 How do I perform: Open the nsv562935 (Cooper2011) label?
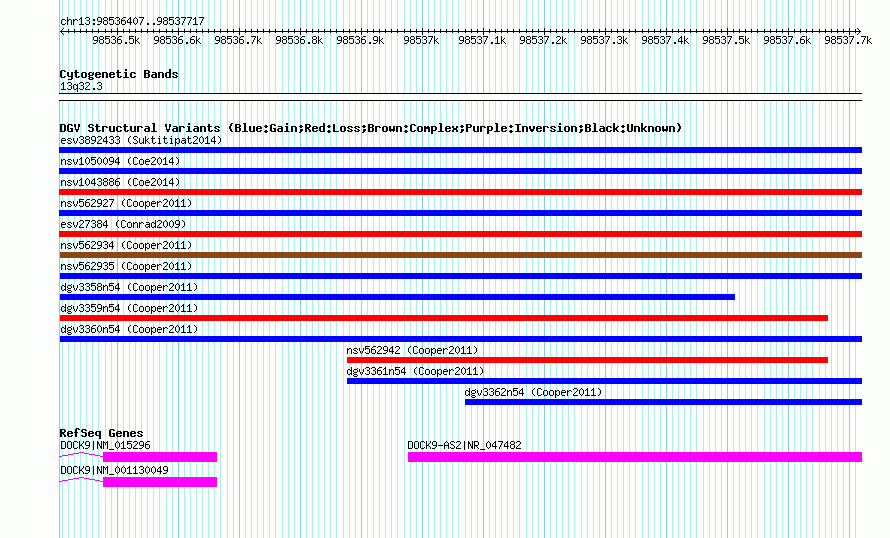point(126,266)
